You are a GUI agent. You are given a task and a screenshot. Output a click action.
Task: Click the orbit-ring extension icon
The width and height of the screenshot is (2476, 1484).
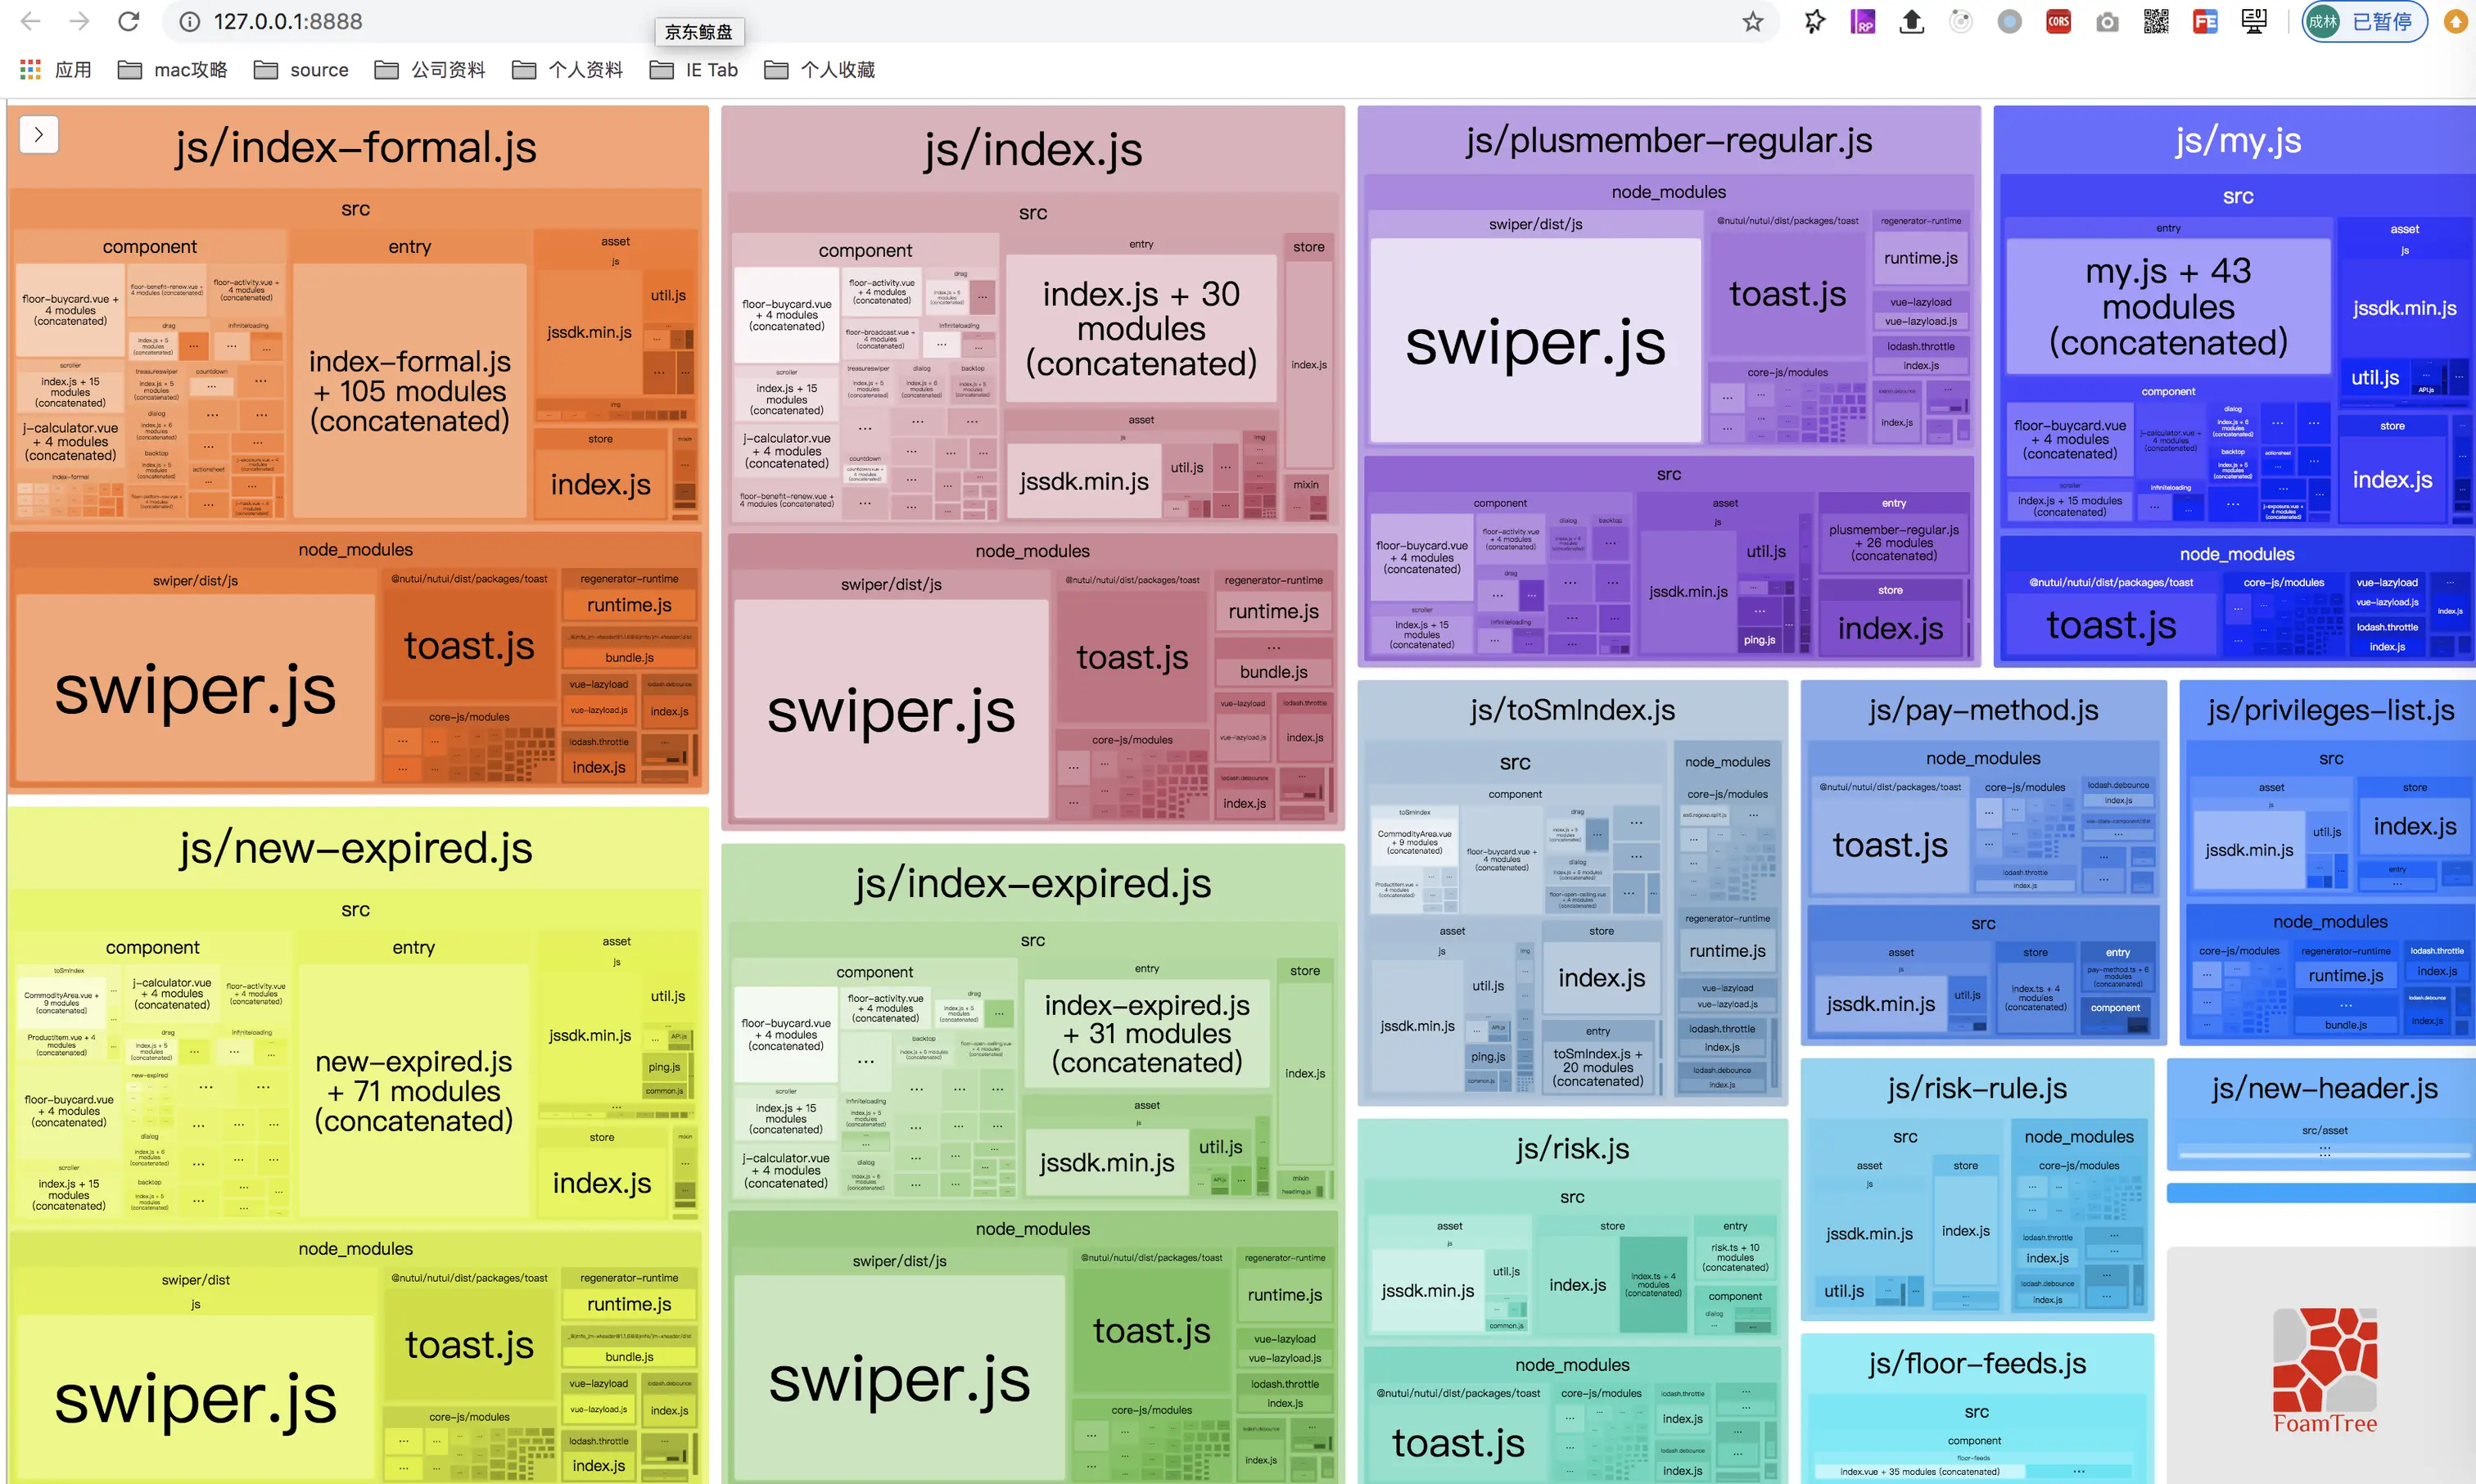coord(1961,21)
